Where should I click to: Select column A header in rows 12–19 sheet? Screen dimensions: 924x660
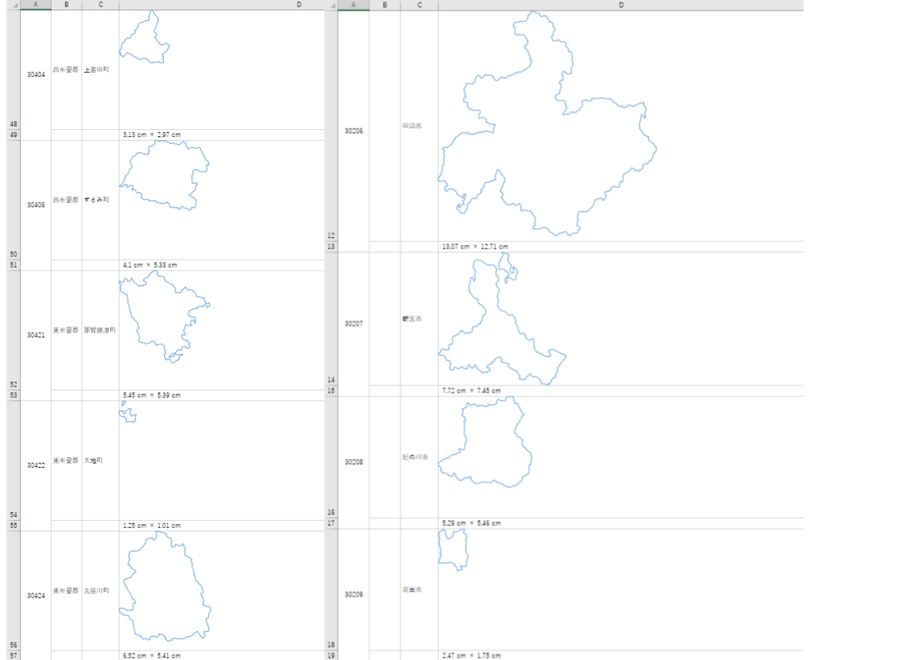coord(354,5)
